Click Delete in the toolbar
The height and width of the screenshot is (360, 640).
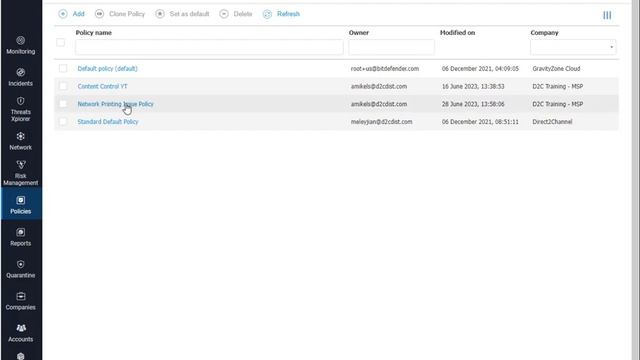(x=236, y=14)
